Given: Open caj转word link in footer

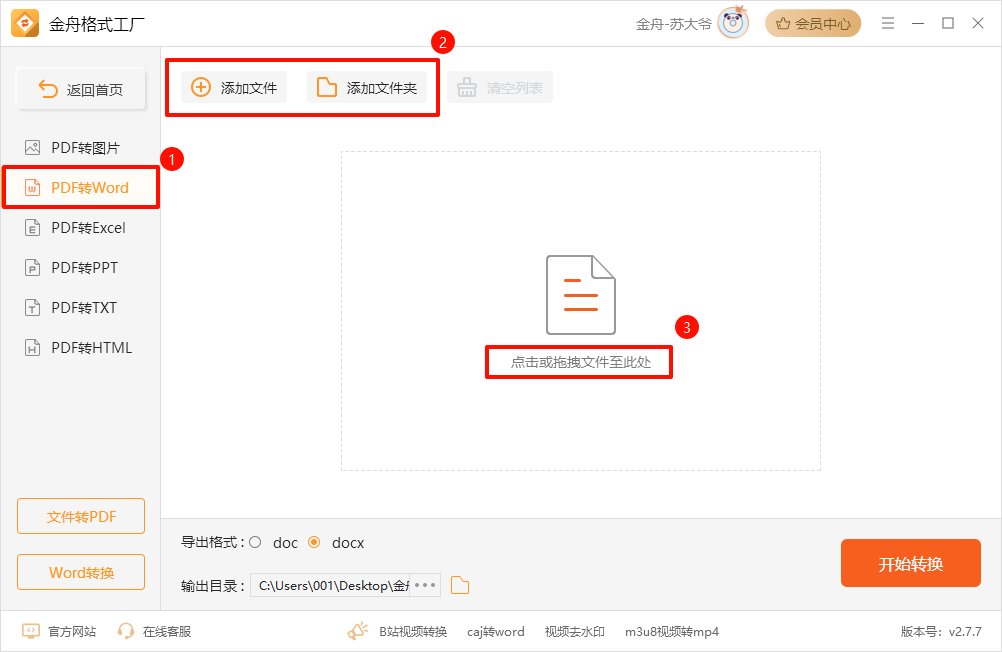Looking at the screenshot, I should [497, 631].
